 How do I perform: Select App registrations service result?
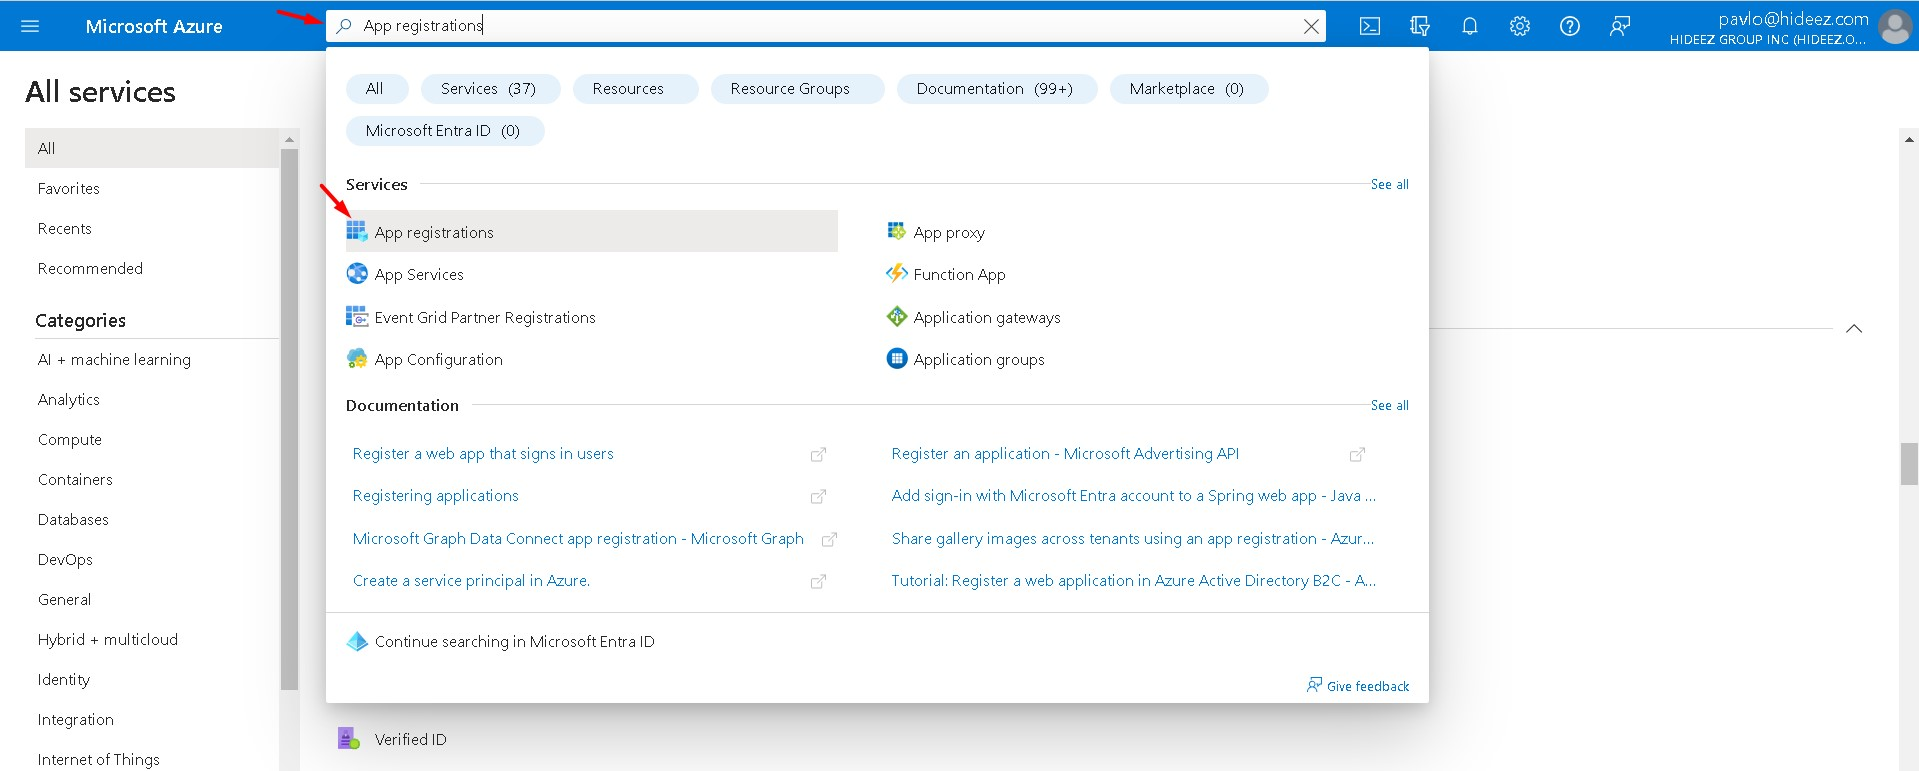434,232
